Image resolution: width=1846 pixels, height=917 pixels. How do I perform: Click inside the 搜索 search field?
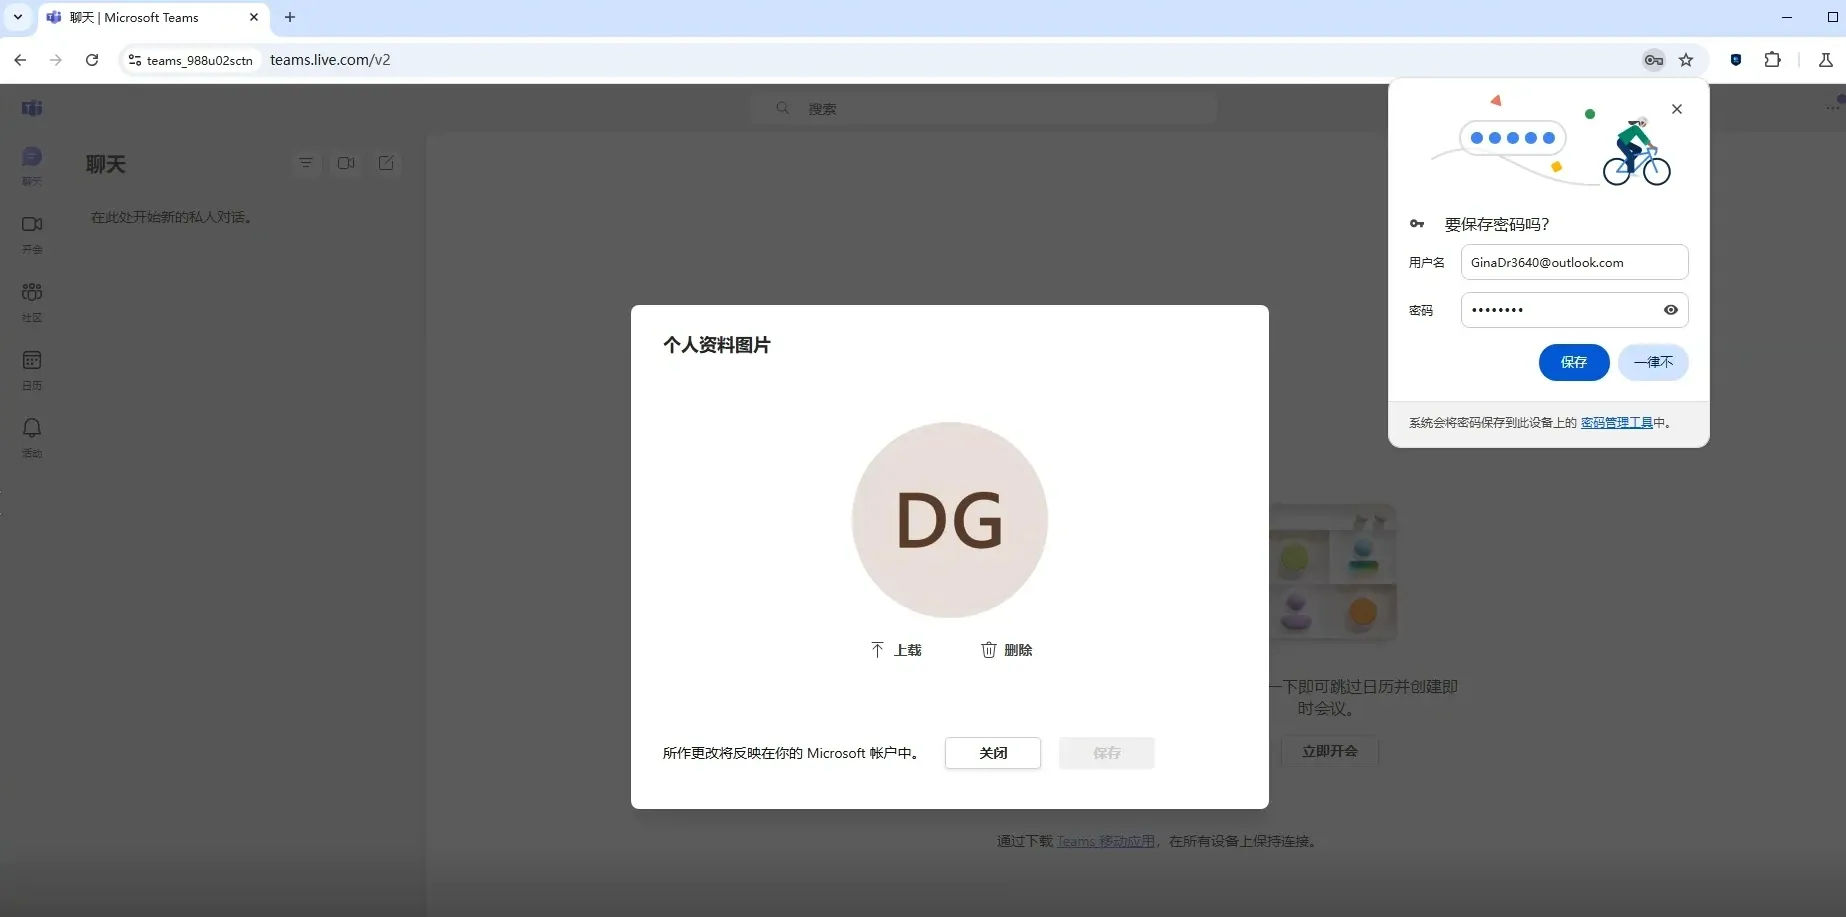[985, 108]
